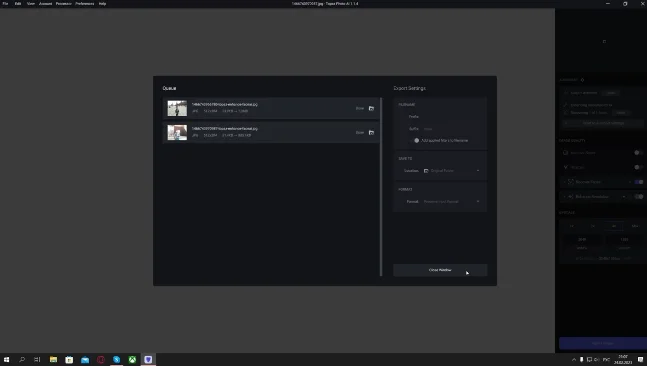This screenshot has width=647, height=366.
Task: Open Opera browser from taskbar
Action: pyautogui.click(x=101, y=360)
